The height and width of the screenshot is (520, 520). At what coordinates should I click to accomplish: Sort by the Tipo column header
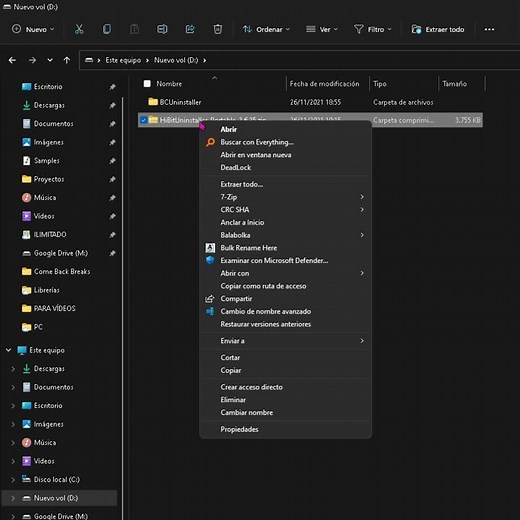click(380, 84)
